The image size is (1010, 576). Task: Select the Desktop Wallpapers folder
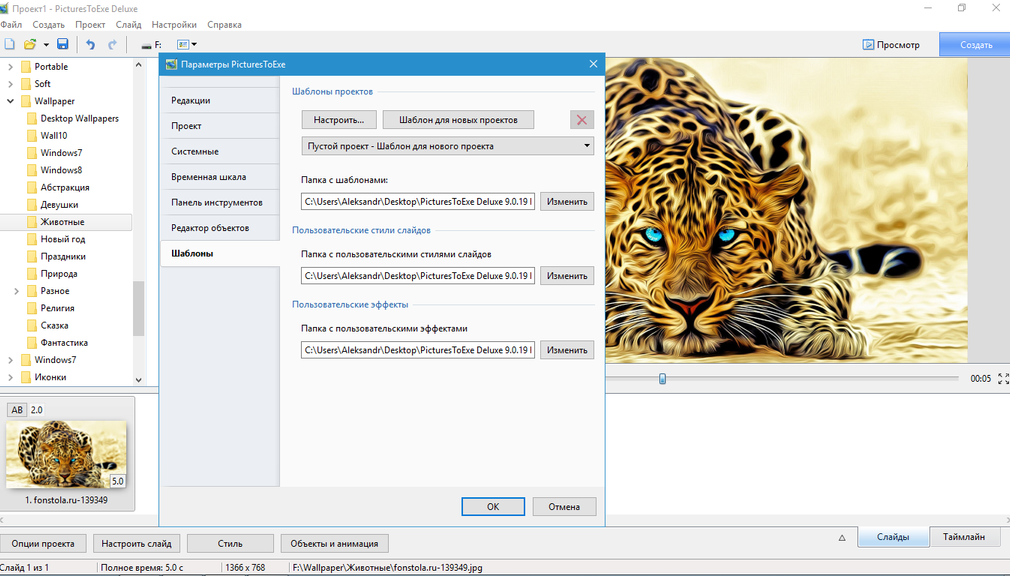79,119
